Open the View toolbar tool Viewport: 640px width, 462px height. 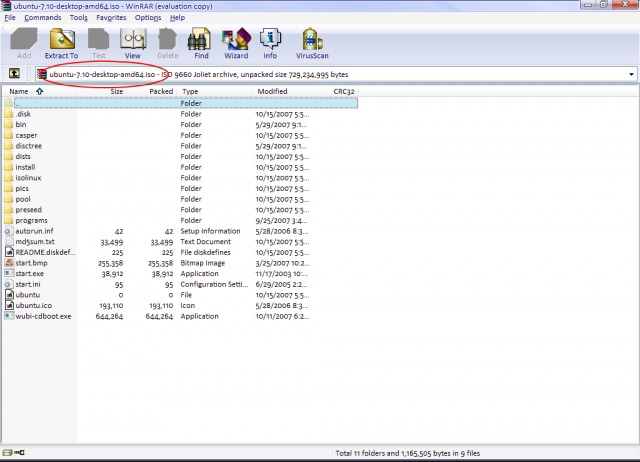[x=132, y=44]
